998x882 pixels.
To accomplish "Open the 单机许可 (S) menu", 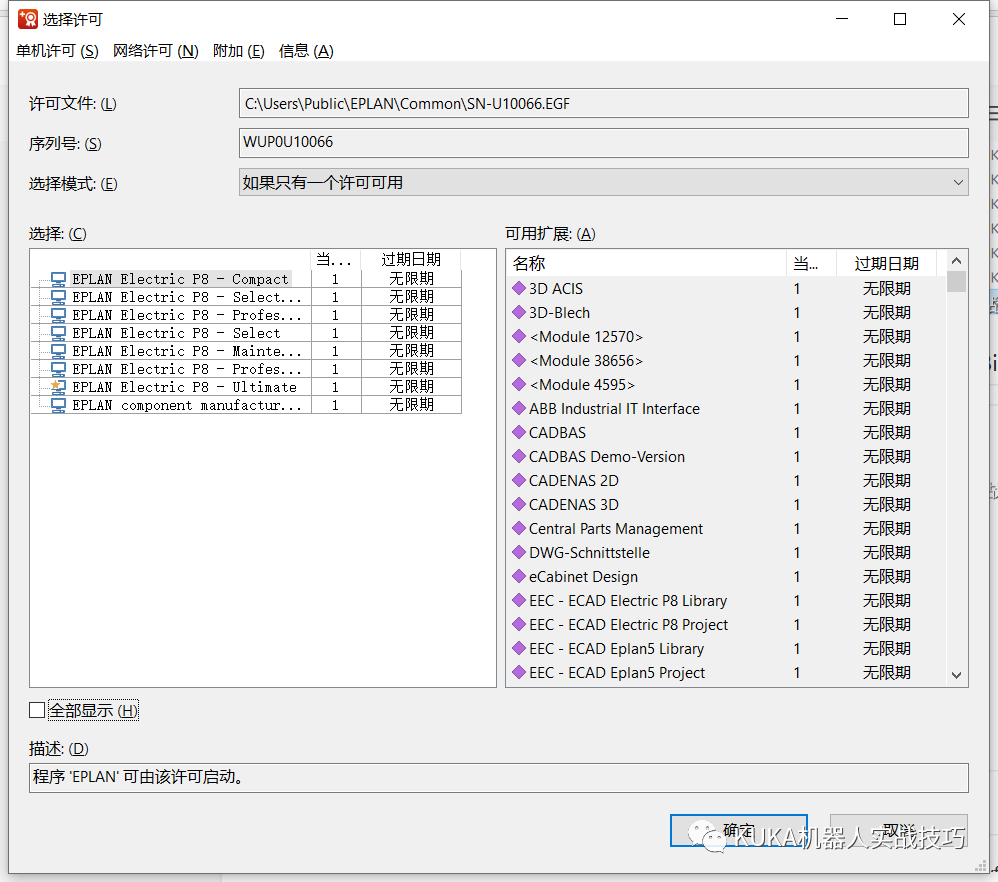I will pyautogui.click(x=57, y=51).
